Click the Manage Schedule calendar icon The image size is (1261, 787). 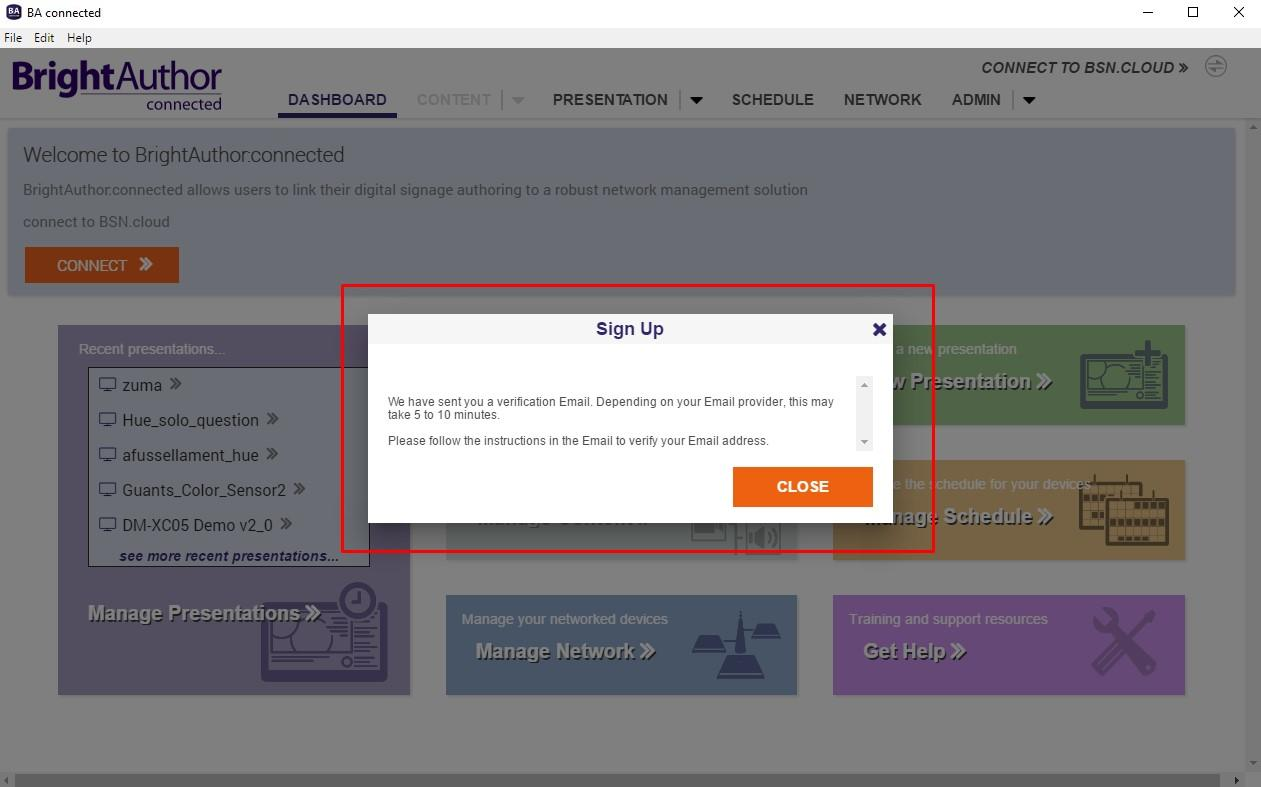pyautogui.click(x=1124, y=508)
